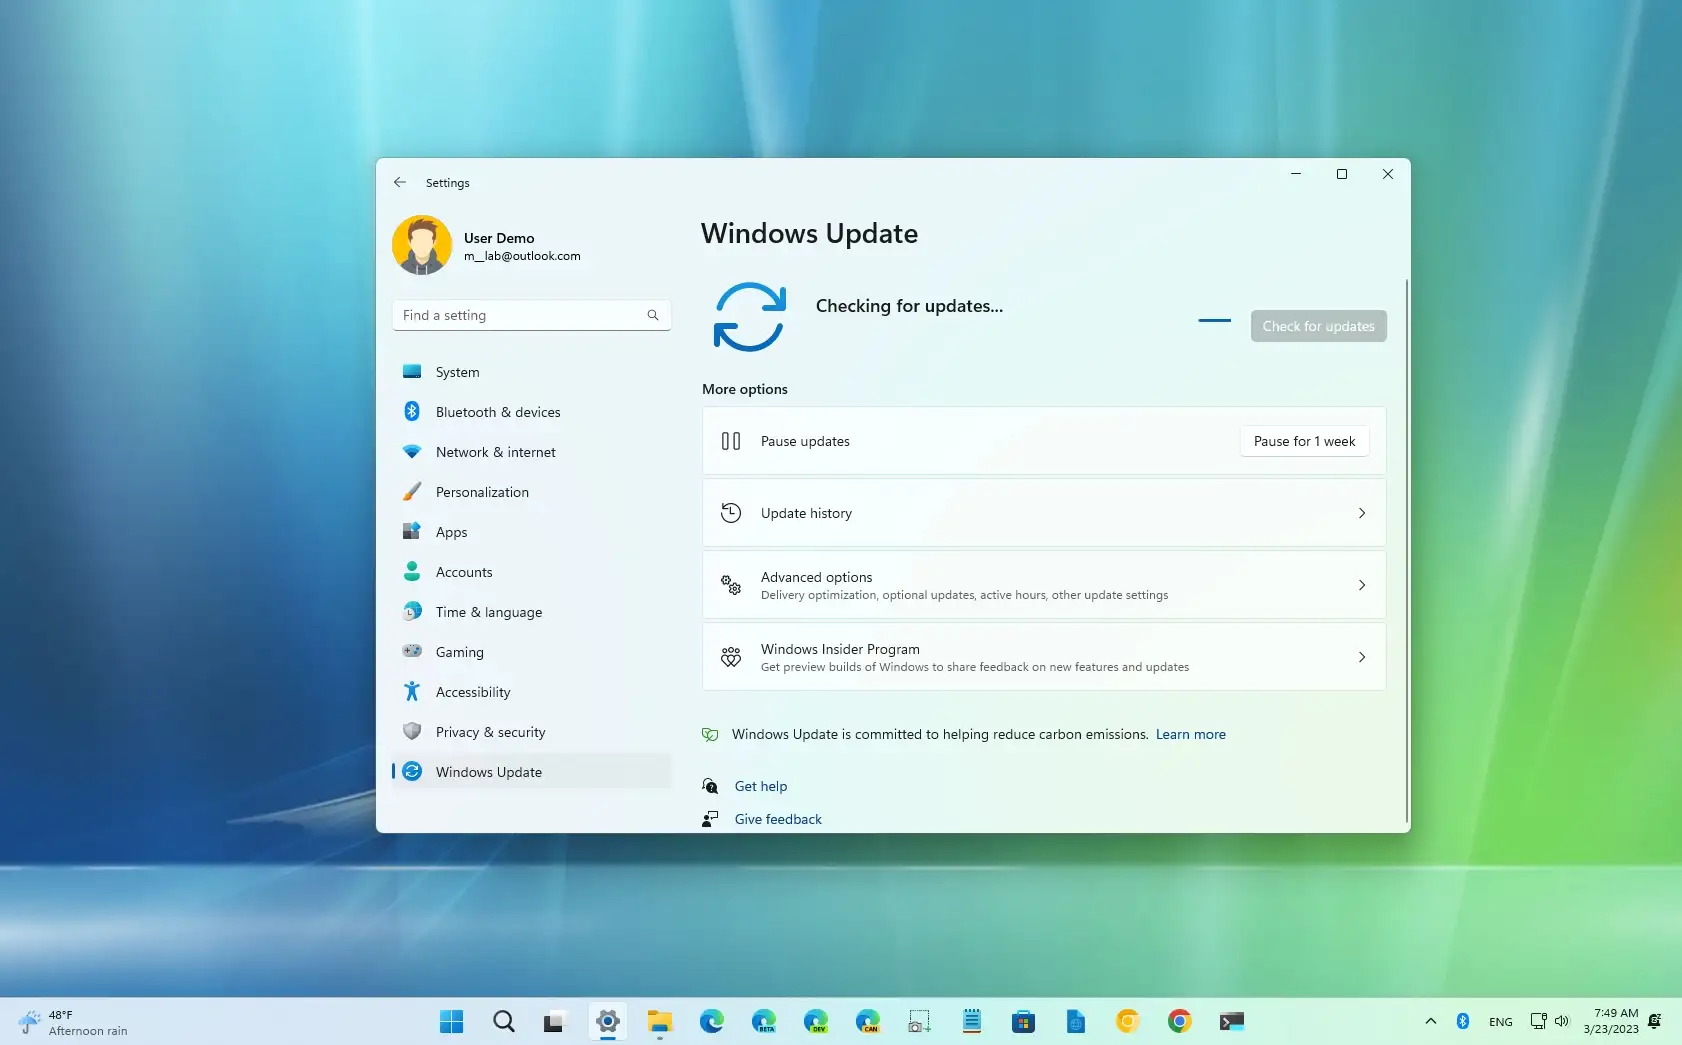Viewport: 1682px width, 1045px height.
Task: Select Accessibility in the sidebar
Action: coord(532,692)
